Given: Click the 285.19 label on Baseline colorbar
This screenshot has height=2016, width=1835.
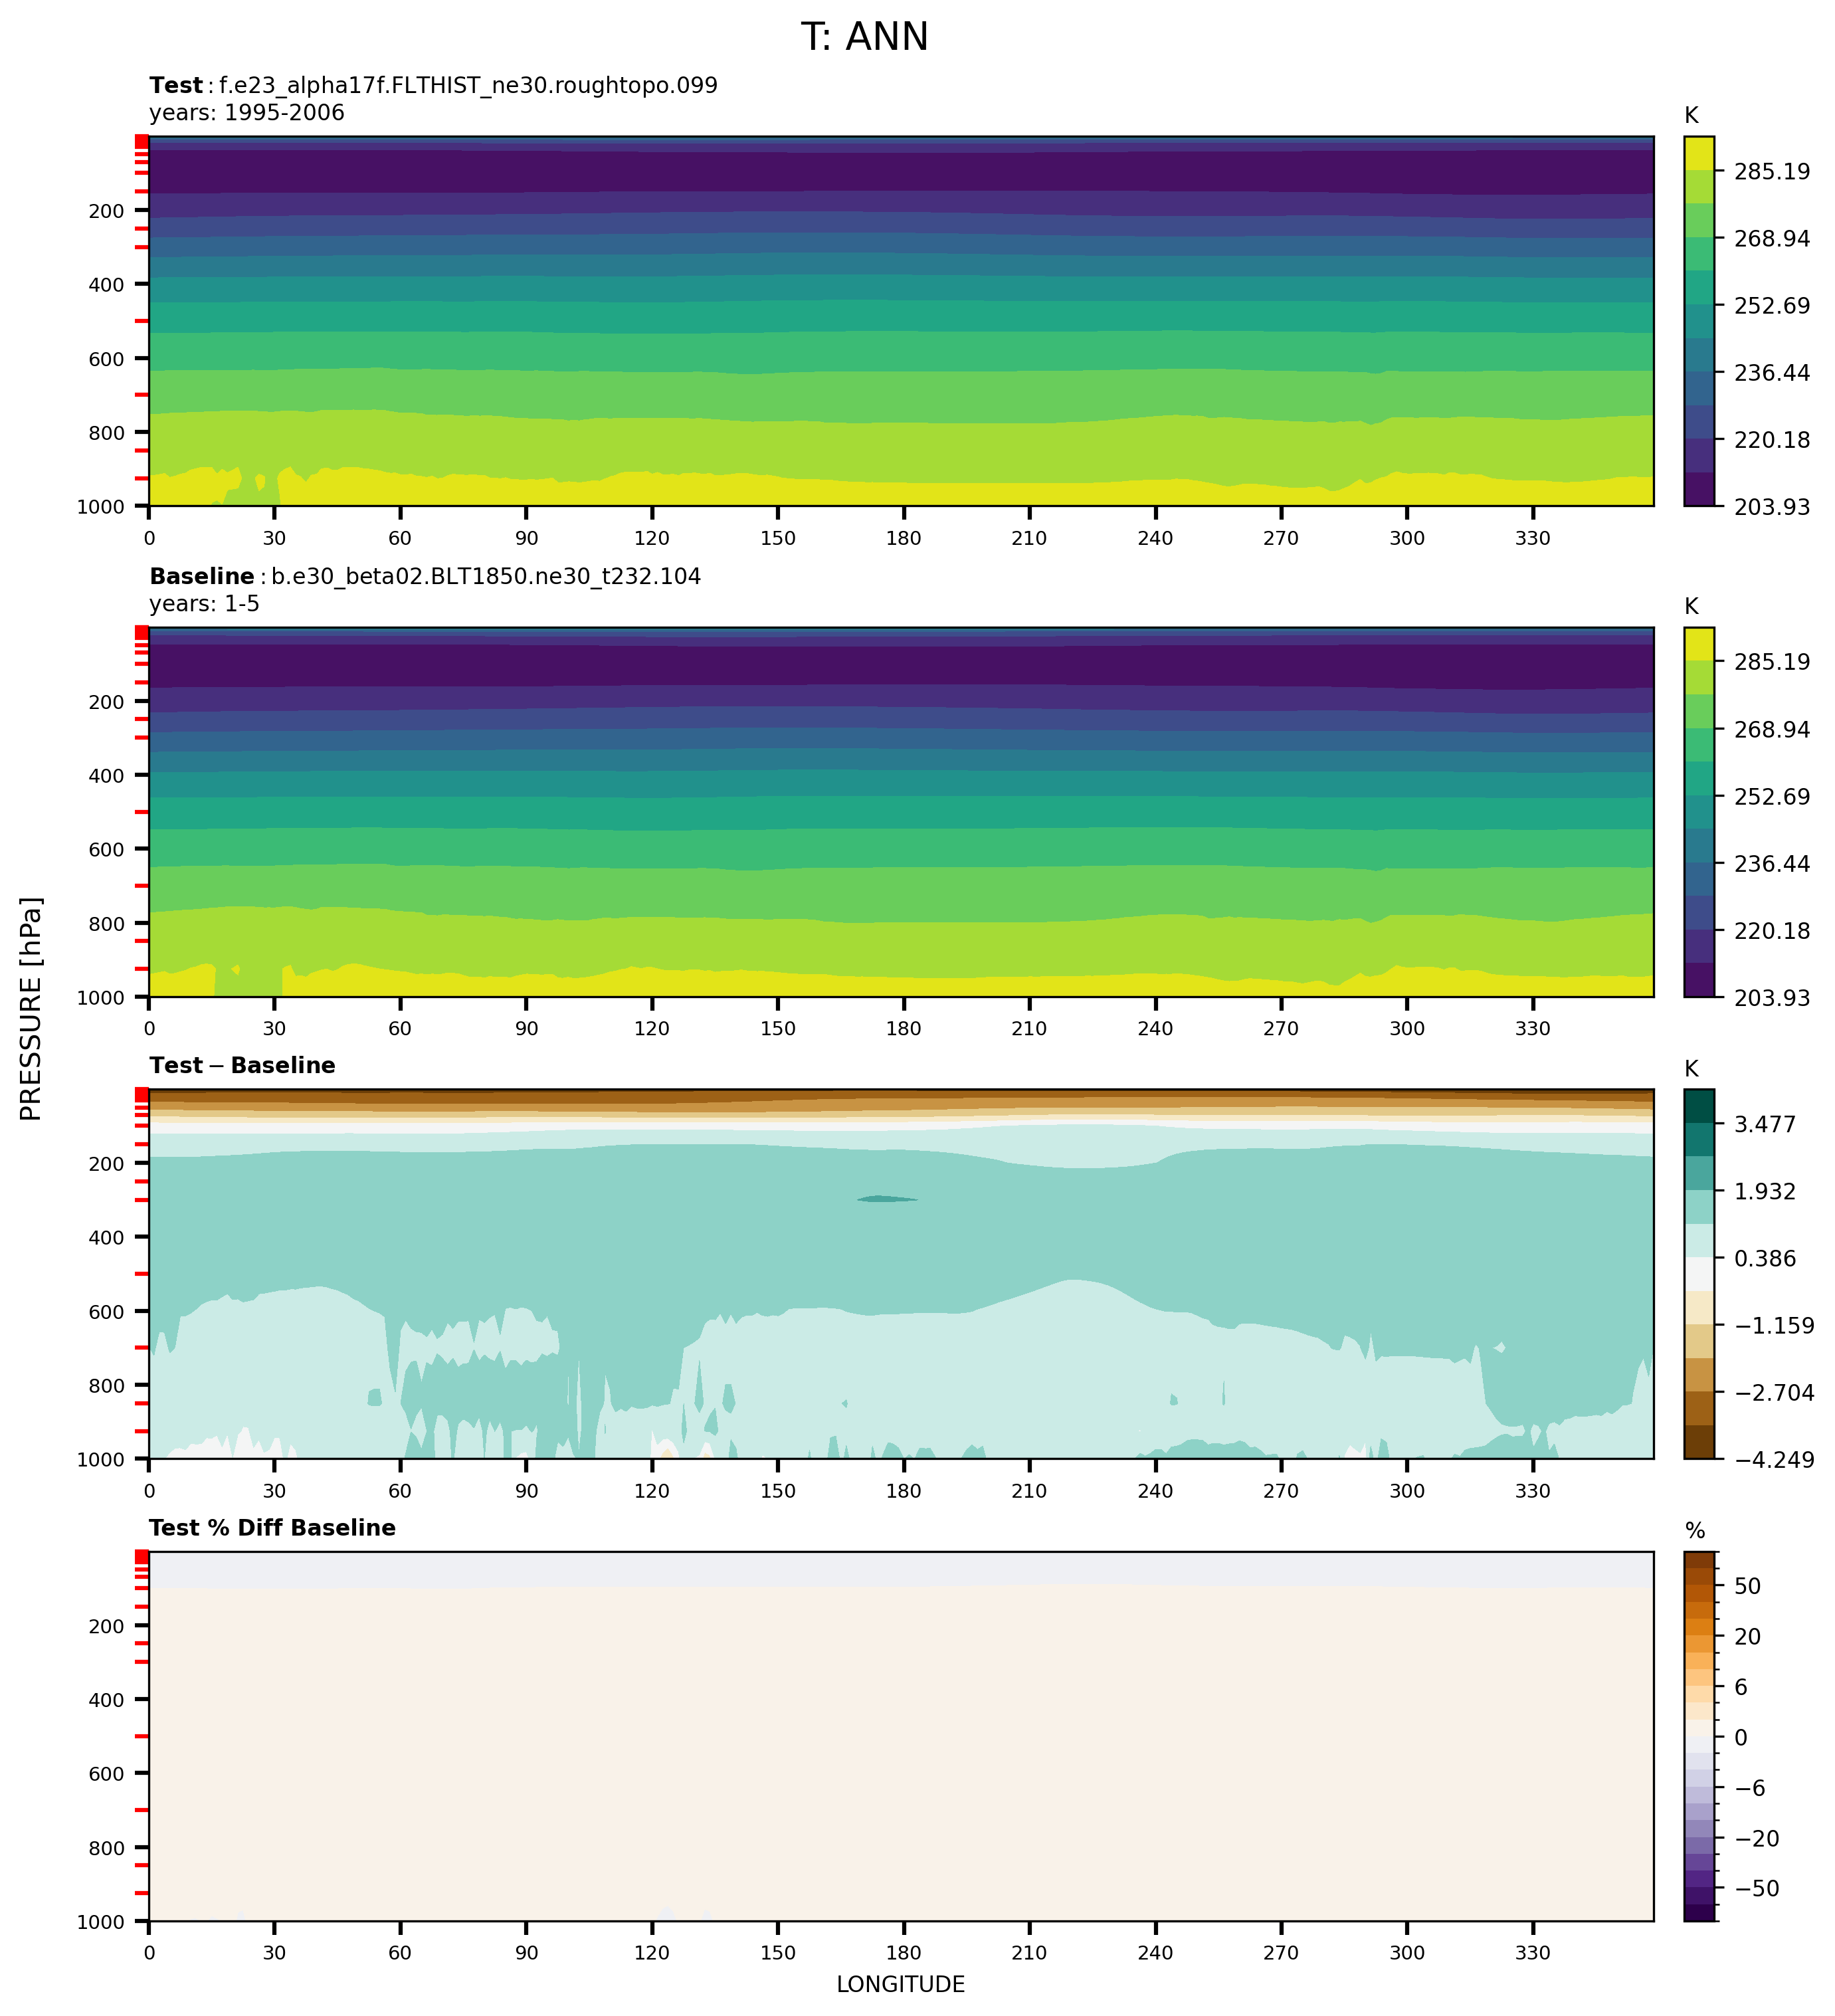Looking at the screenshot, I should coord(1772,662).
